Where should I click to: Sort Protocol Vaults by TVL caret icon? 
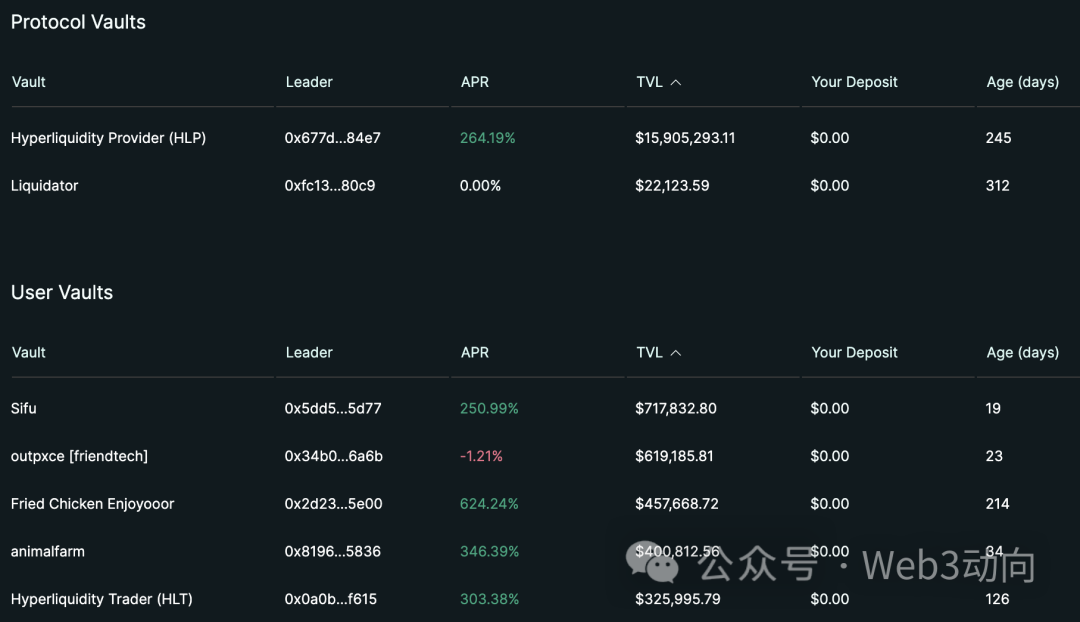[676, 83]
